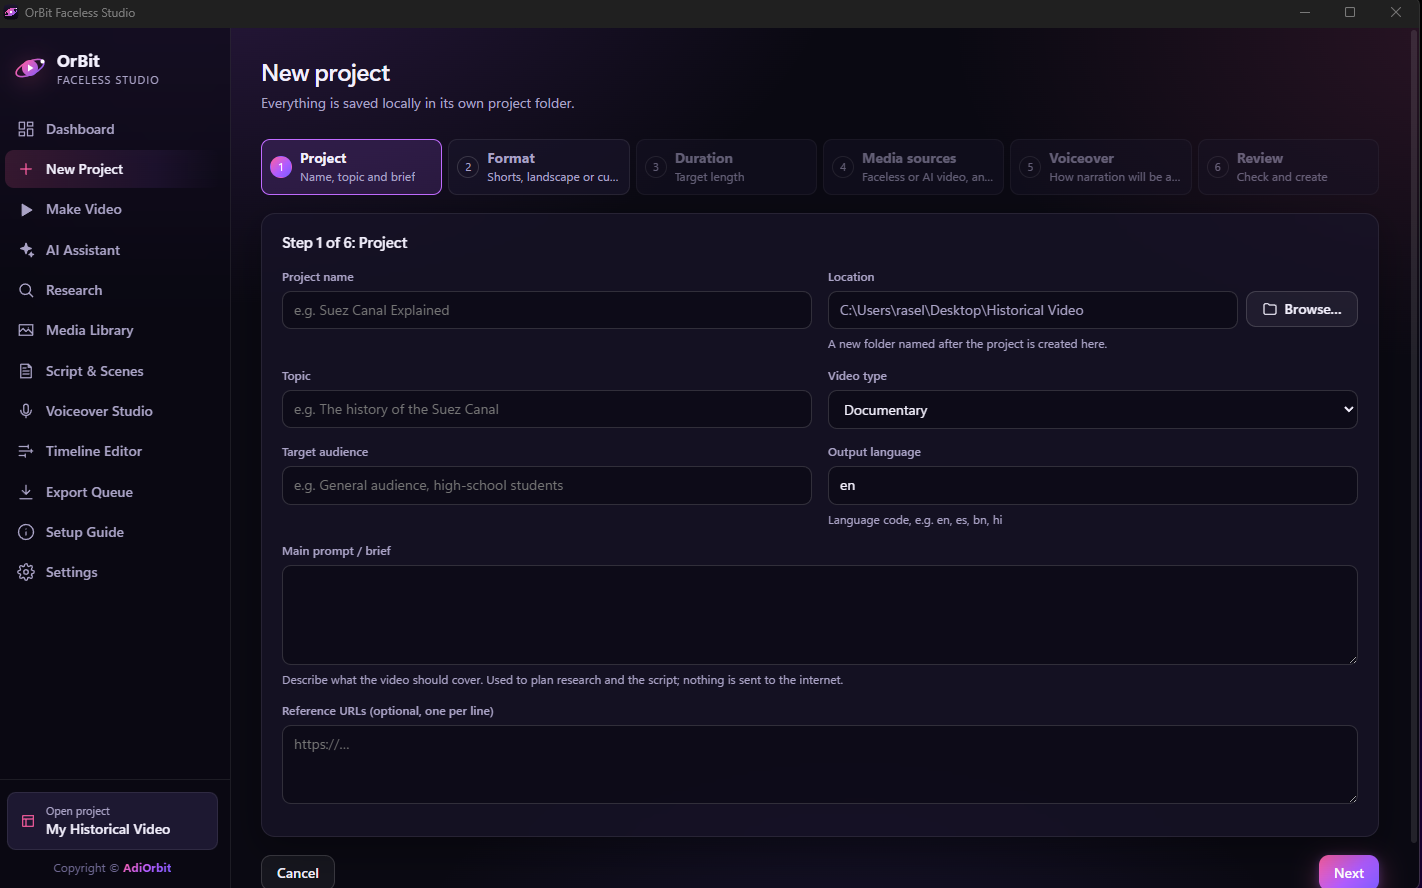This screenshot has width=1422, height=888.
Task: Click the Next button
Action: [1348, 873]
